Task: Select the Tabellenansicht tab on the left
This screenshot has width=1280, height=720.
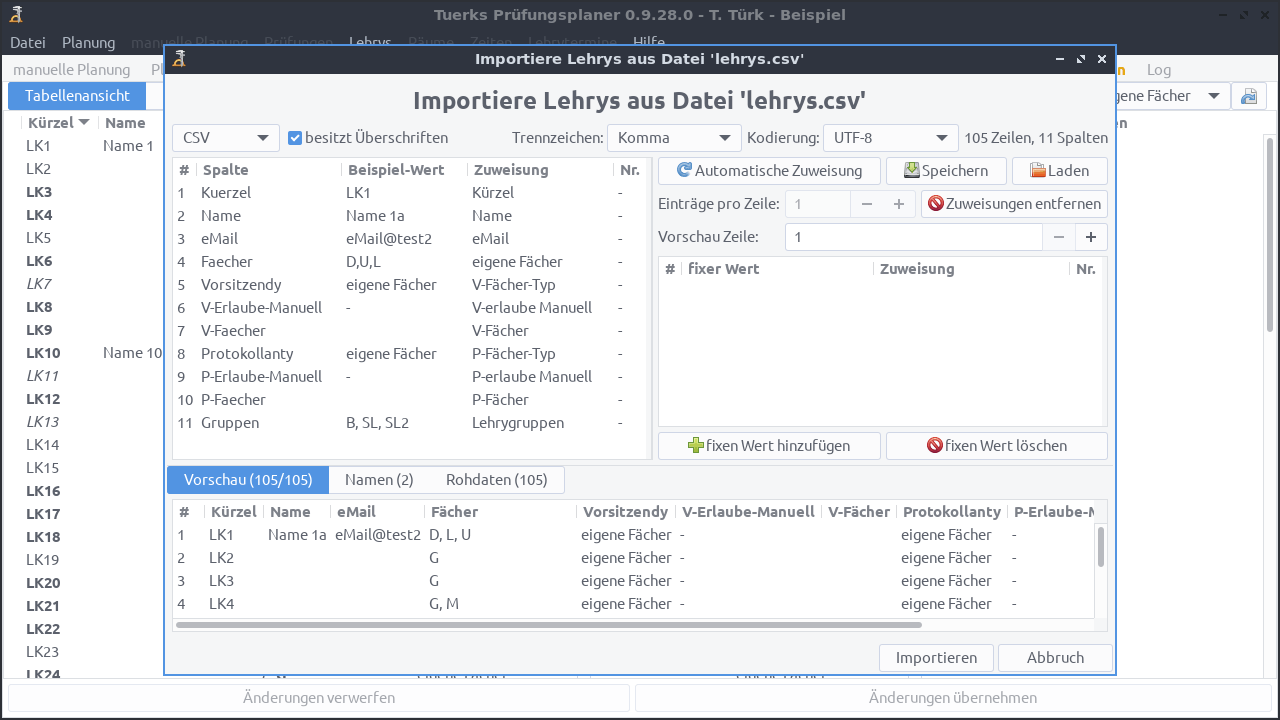Action: pyautogui.click(x=76, y=95)
